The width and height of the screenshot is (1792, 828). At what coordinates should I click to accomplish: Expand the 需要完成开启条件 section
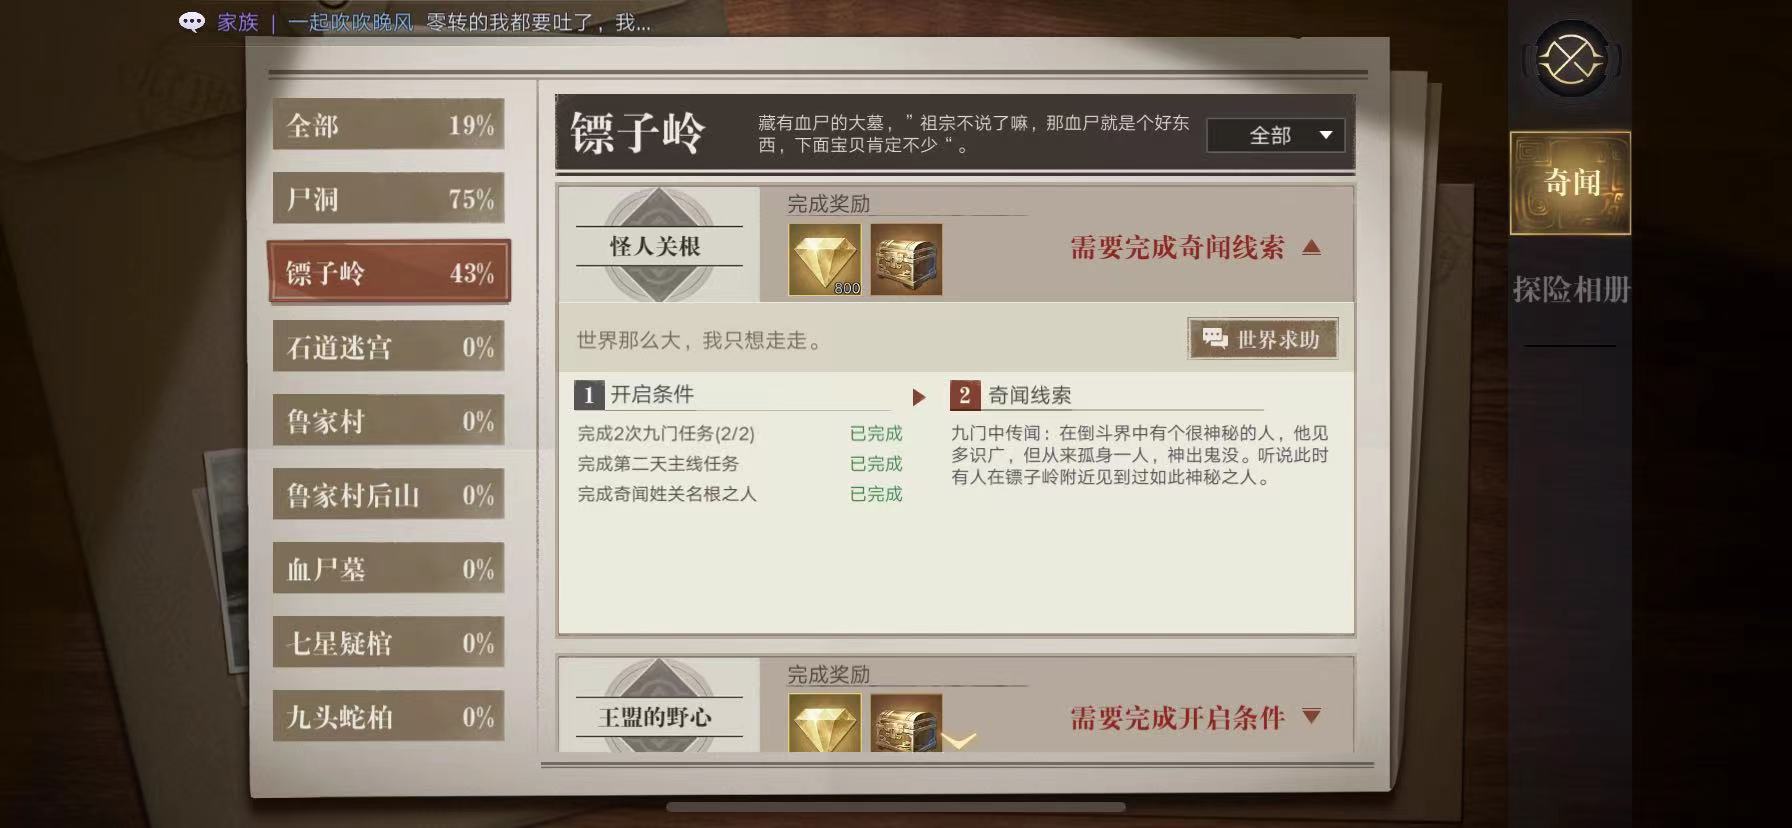1312,716
